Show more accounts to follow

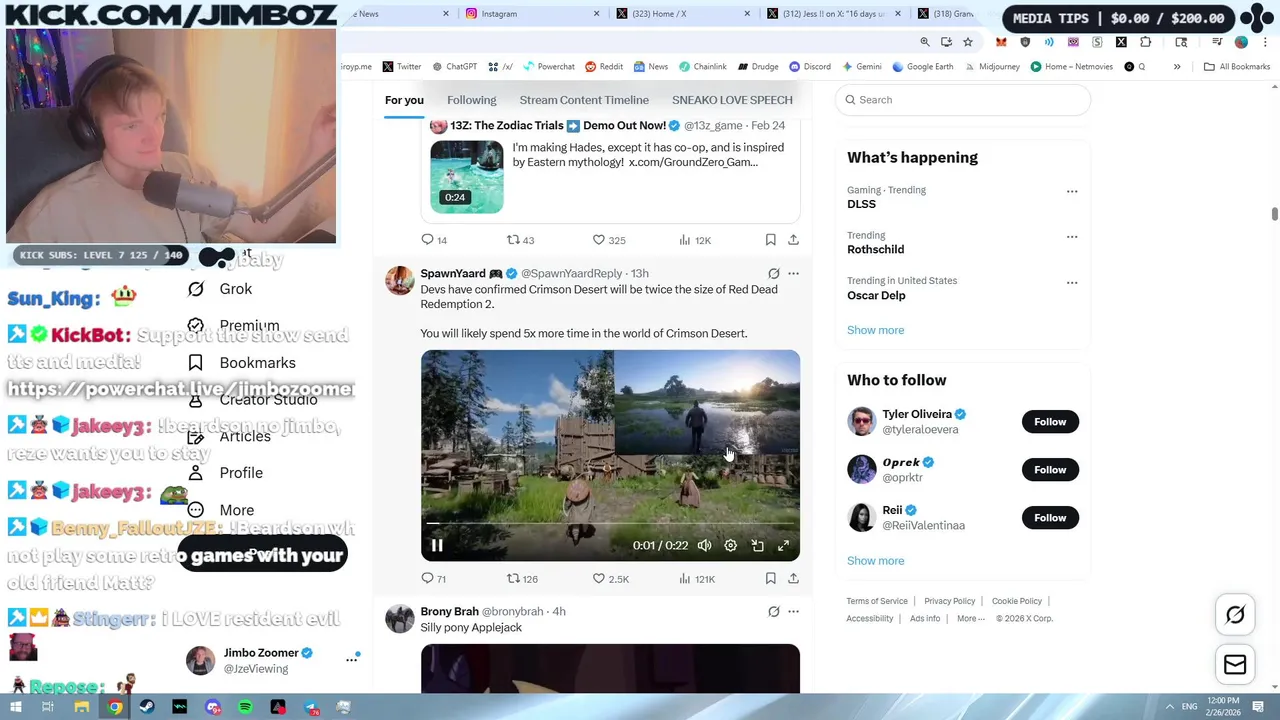875,561
